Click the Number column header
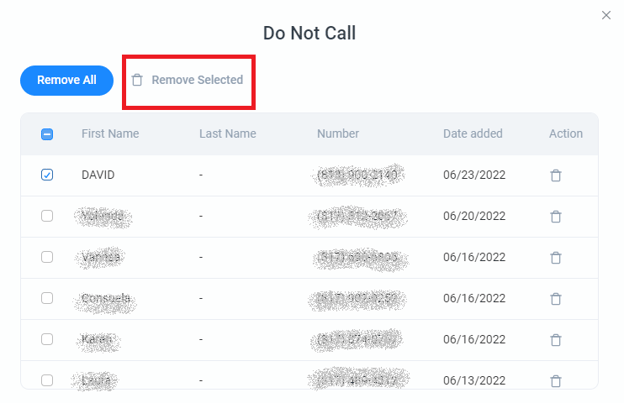The height and width of the screenshot is (403, 624). coord(338,134)
